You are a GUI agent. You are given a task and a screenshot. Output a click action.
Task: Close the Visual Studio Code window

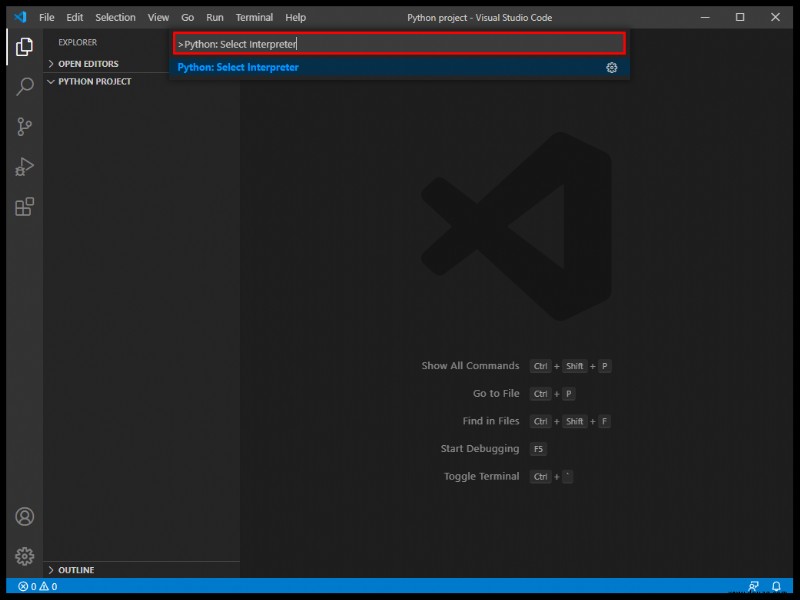click(x=775, y=17)
